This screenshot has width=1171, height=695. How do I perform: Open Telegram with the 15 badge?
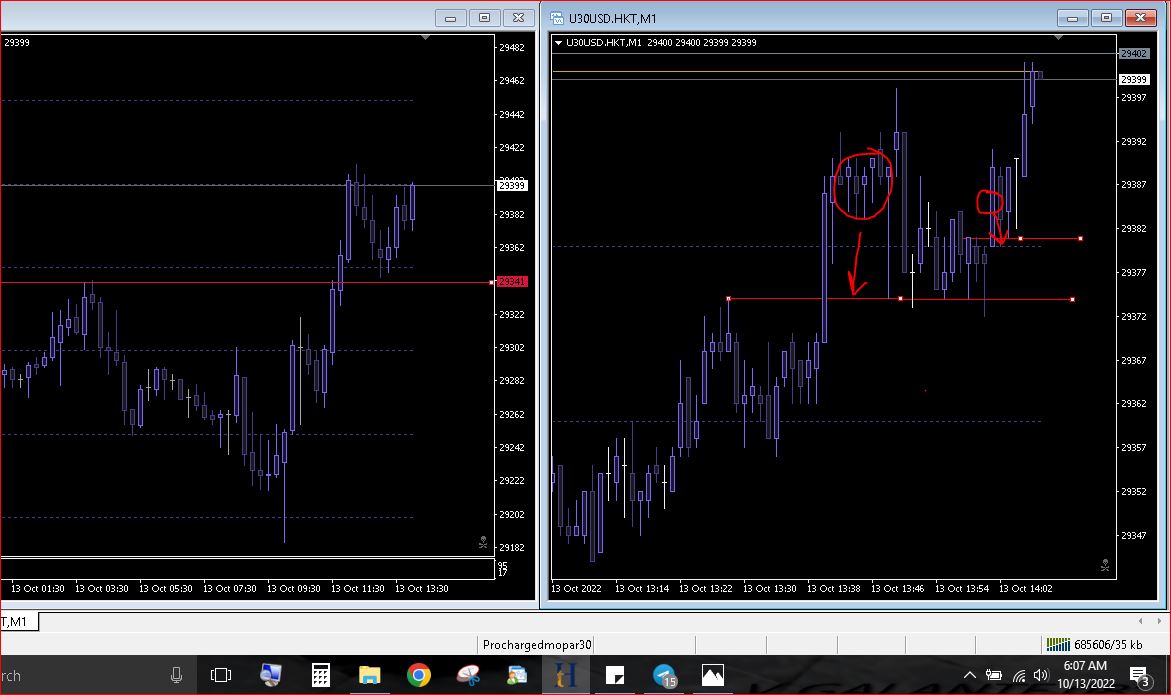click(664, 676)
